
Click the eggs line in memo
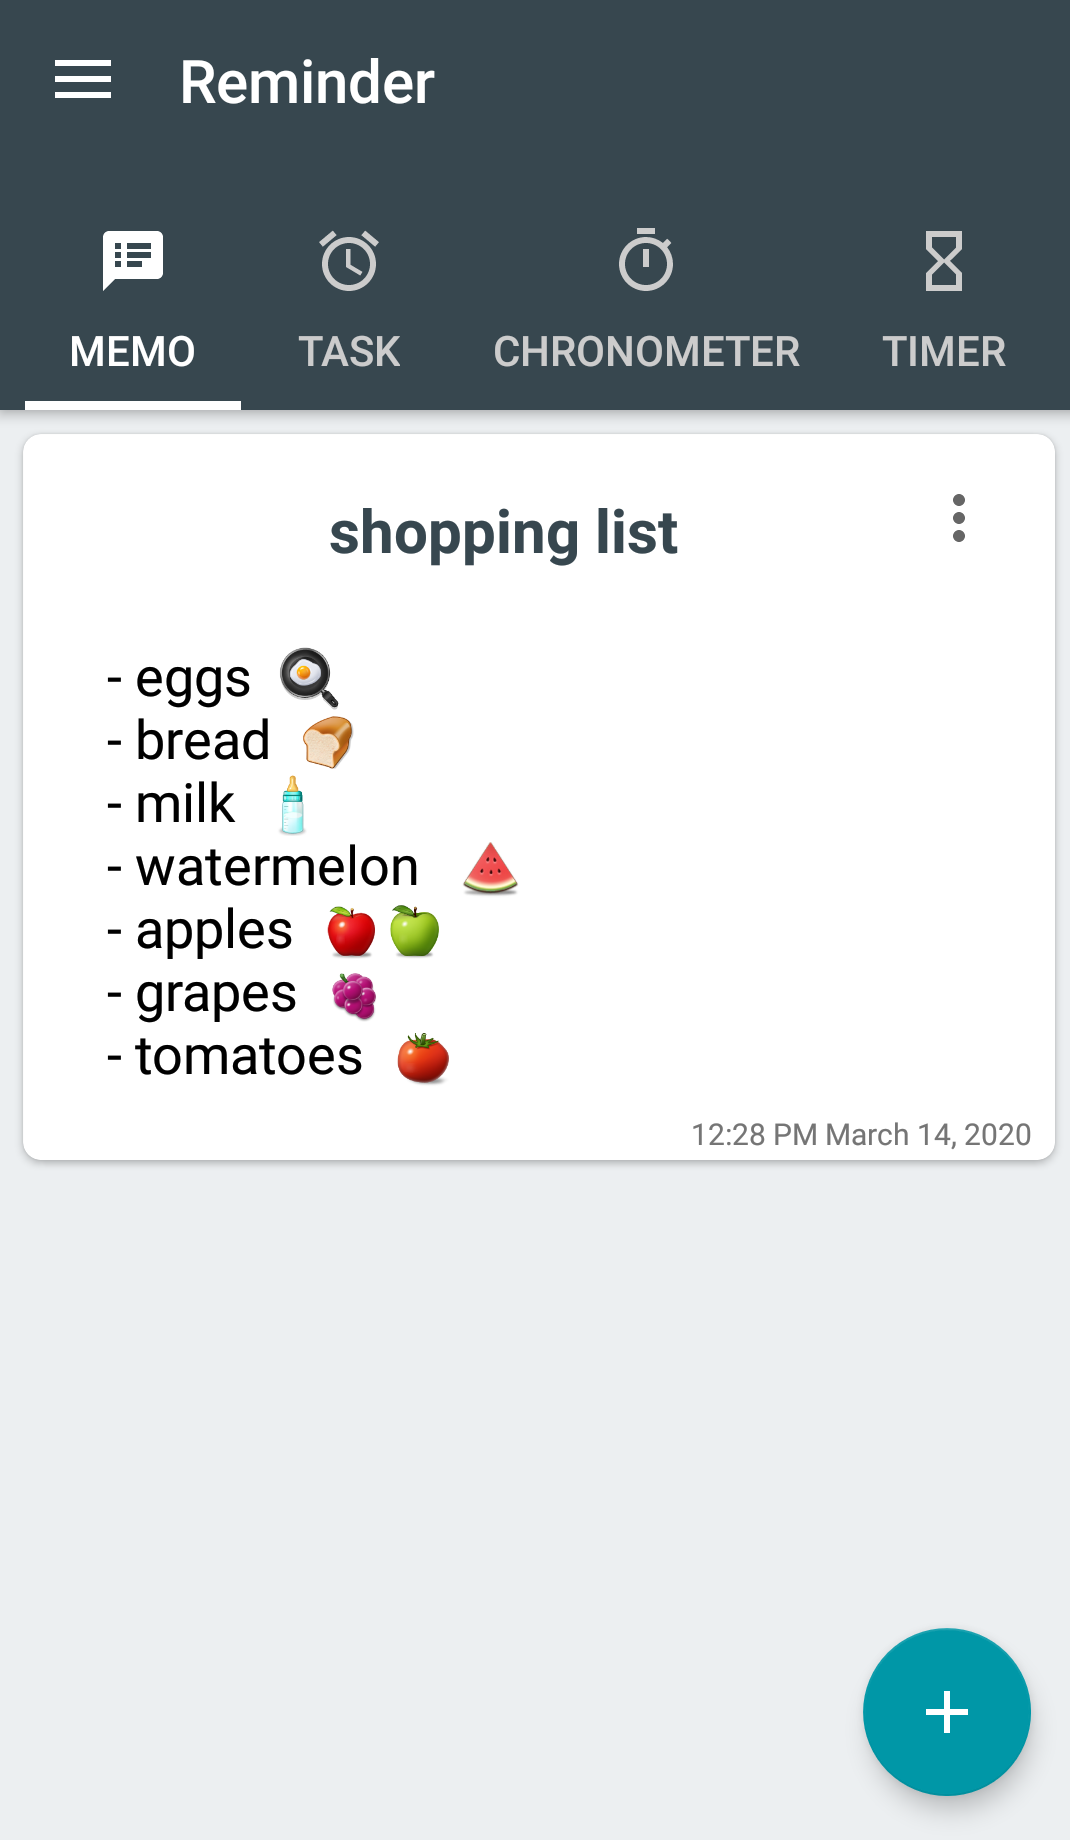(223, 679)
